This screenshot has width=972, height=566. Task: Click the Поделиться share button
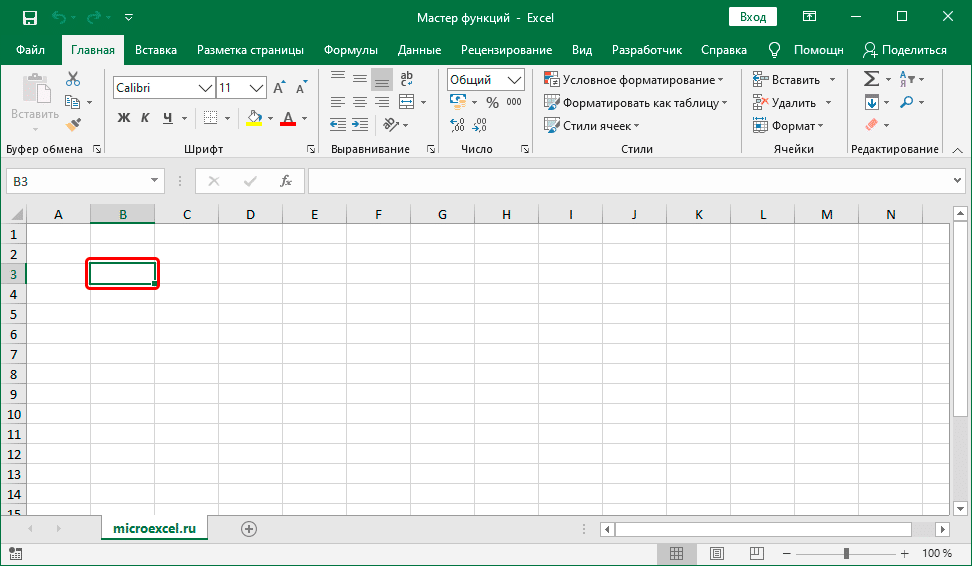(904, 50)
